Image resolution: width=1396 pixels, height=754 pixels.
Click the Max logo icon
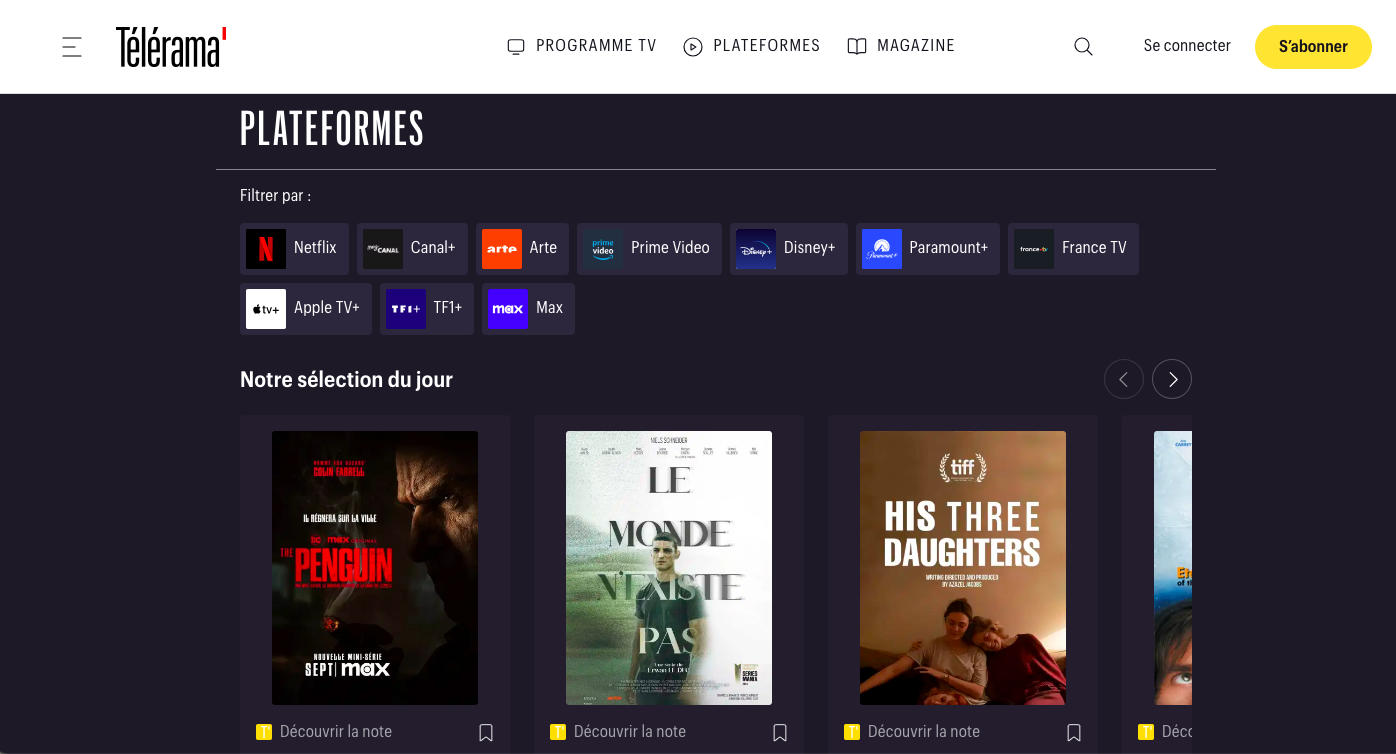[508, 309]
